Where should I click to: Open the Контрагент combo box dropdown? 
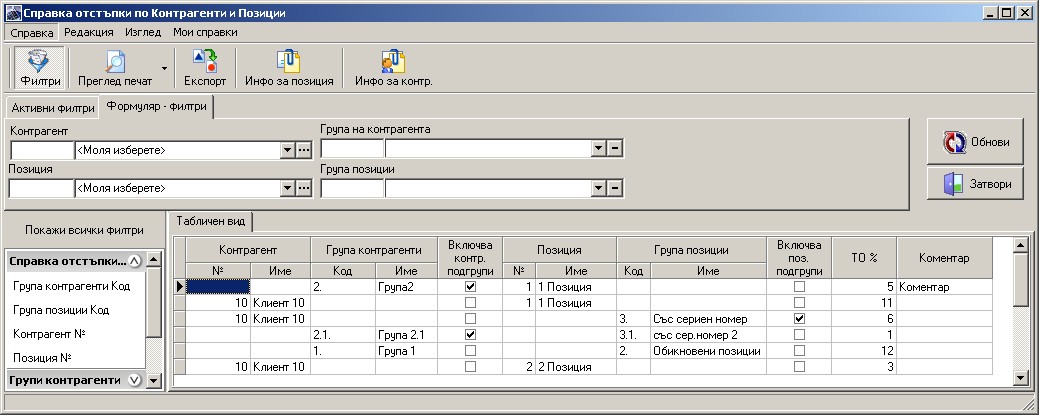pos(288,150)
